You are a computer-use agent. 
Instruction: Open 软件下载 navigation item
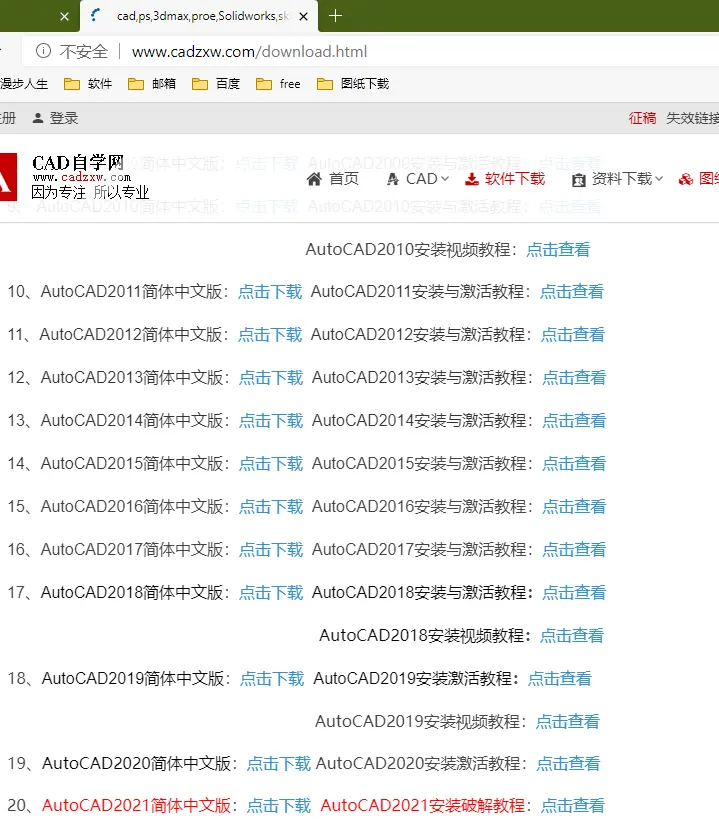(505, 179)
